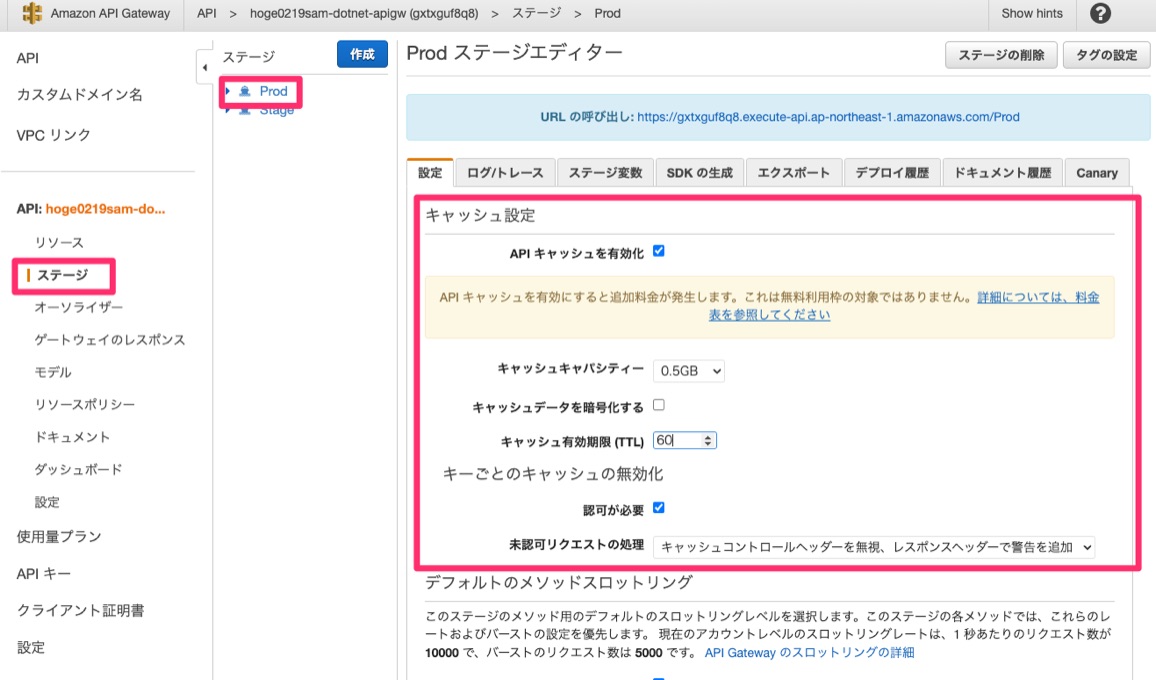
Task: Enable キャッシュデータを暗号化する checkbox
Action: [x=658, y=405]
